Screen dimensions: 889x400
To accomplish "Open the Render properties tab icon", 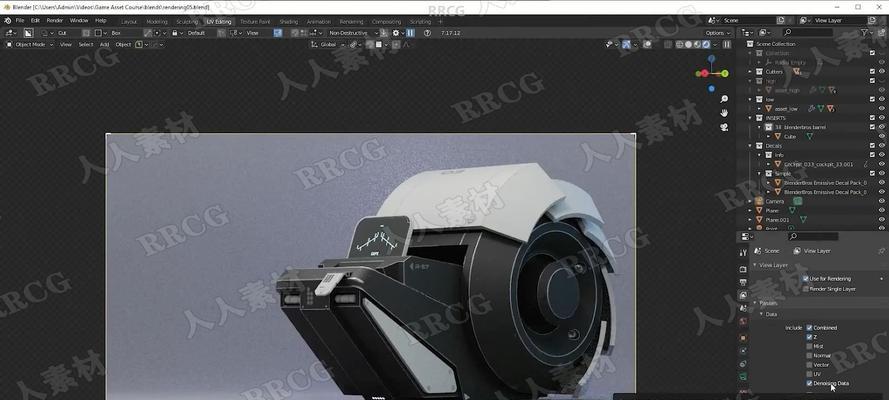I will (743, 269).
